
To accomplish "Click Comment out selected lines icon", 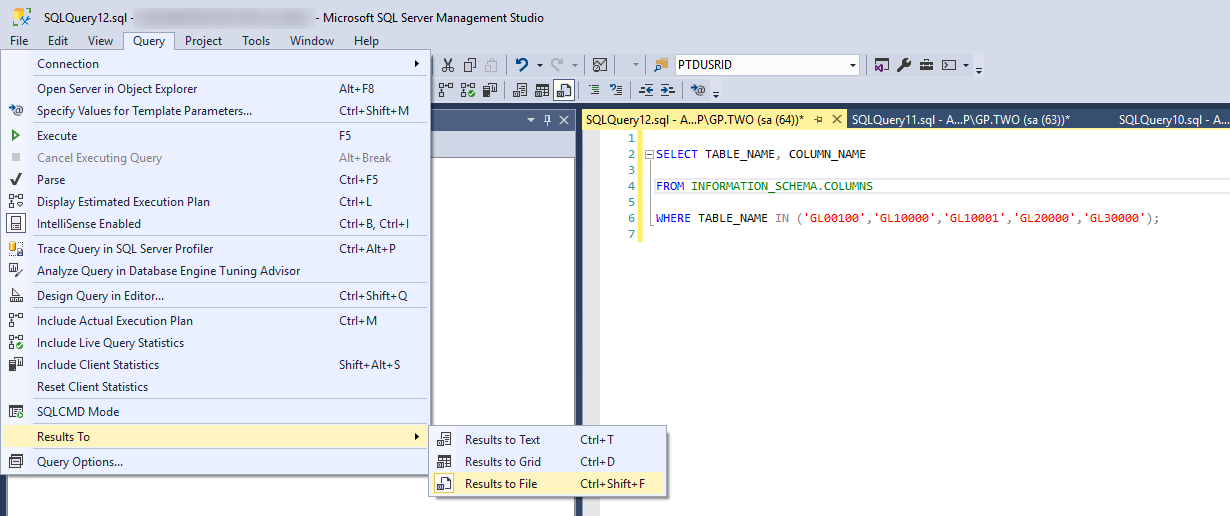I will (x=594, y=90).
